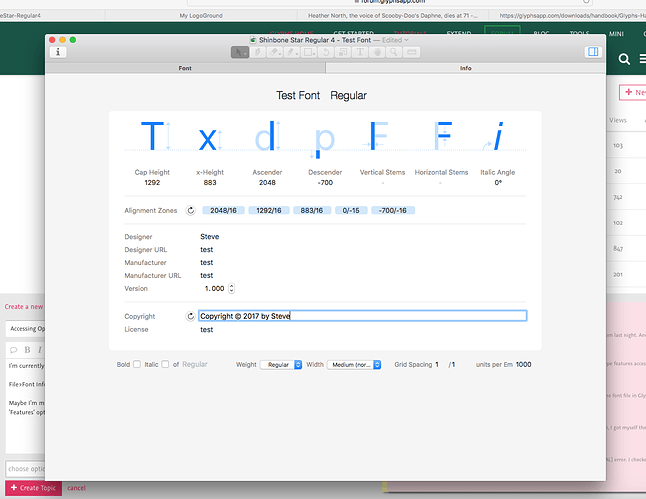Click the Create Topic button
This screenshot has width=646, height=499.
[33, 488]
